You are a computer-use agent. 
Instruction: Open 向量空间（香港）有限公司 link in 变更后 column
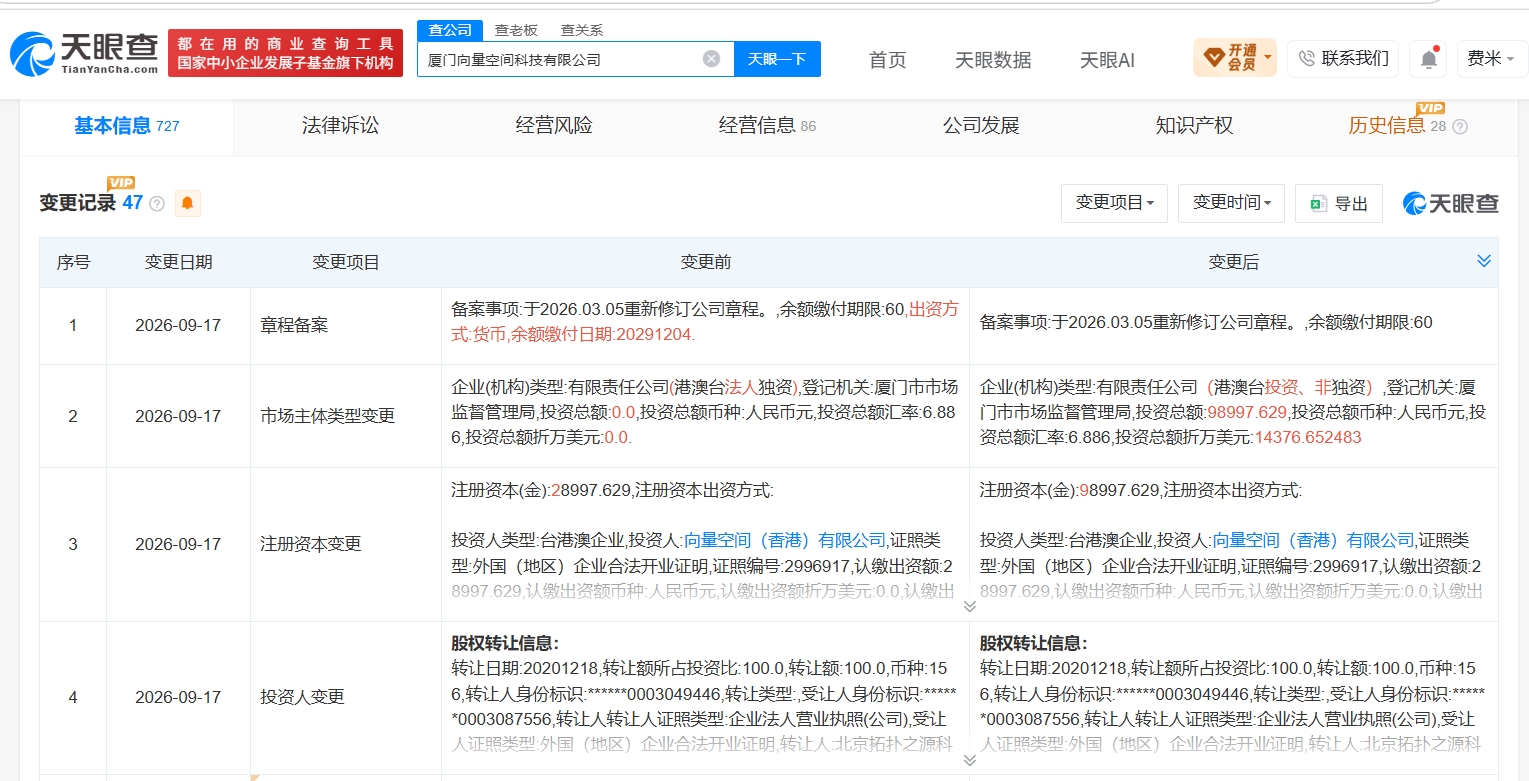(1314, 541)
